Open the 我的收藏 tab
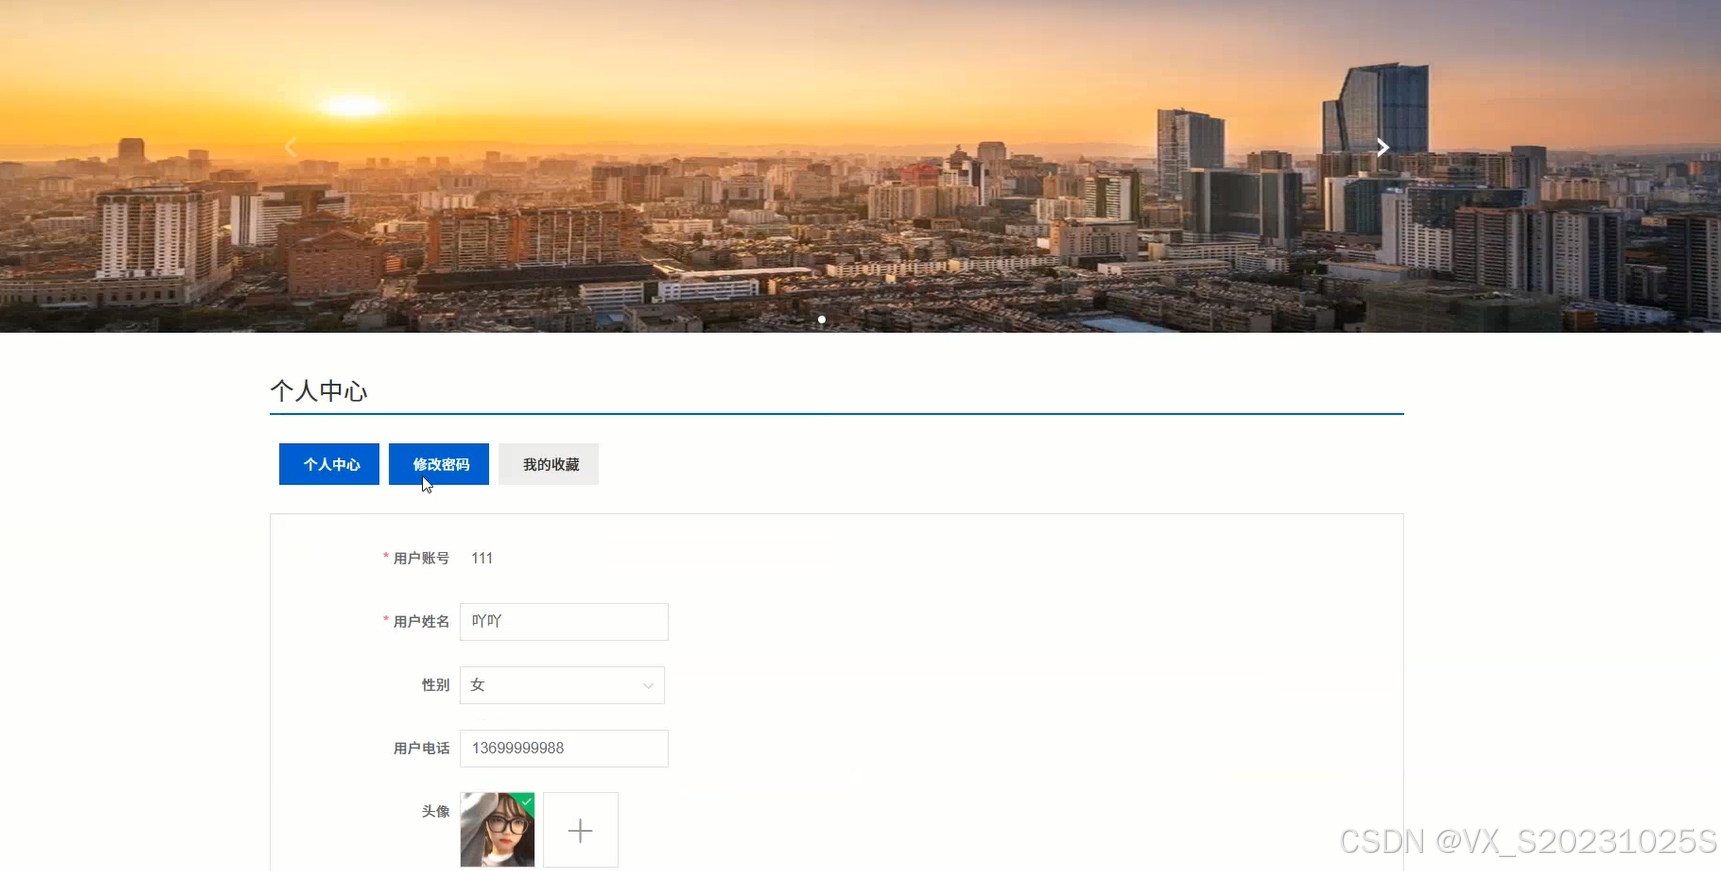The width and height of the screenshot is (1721, 871). (x=549, y=464)
